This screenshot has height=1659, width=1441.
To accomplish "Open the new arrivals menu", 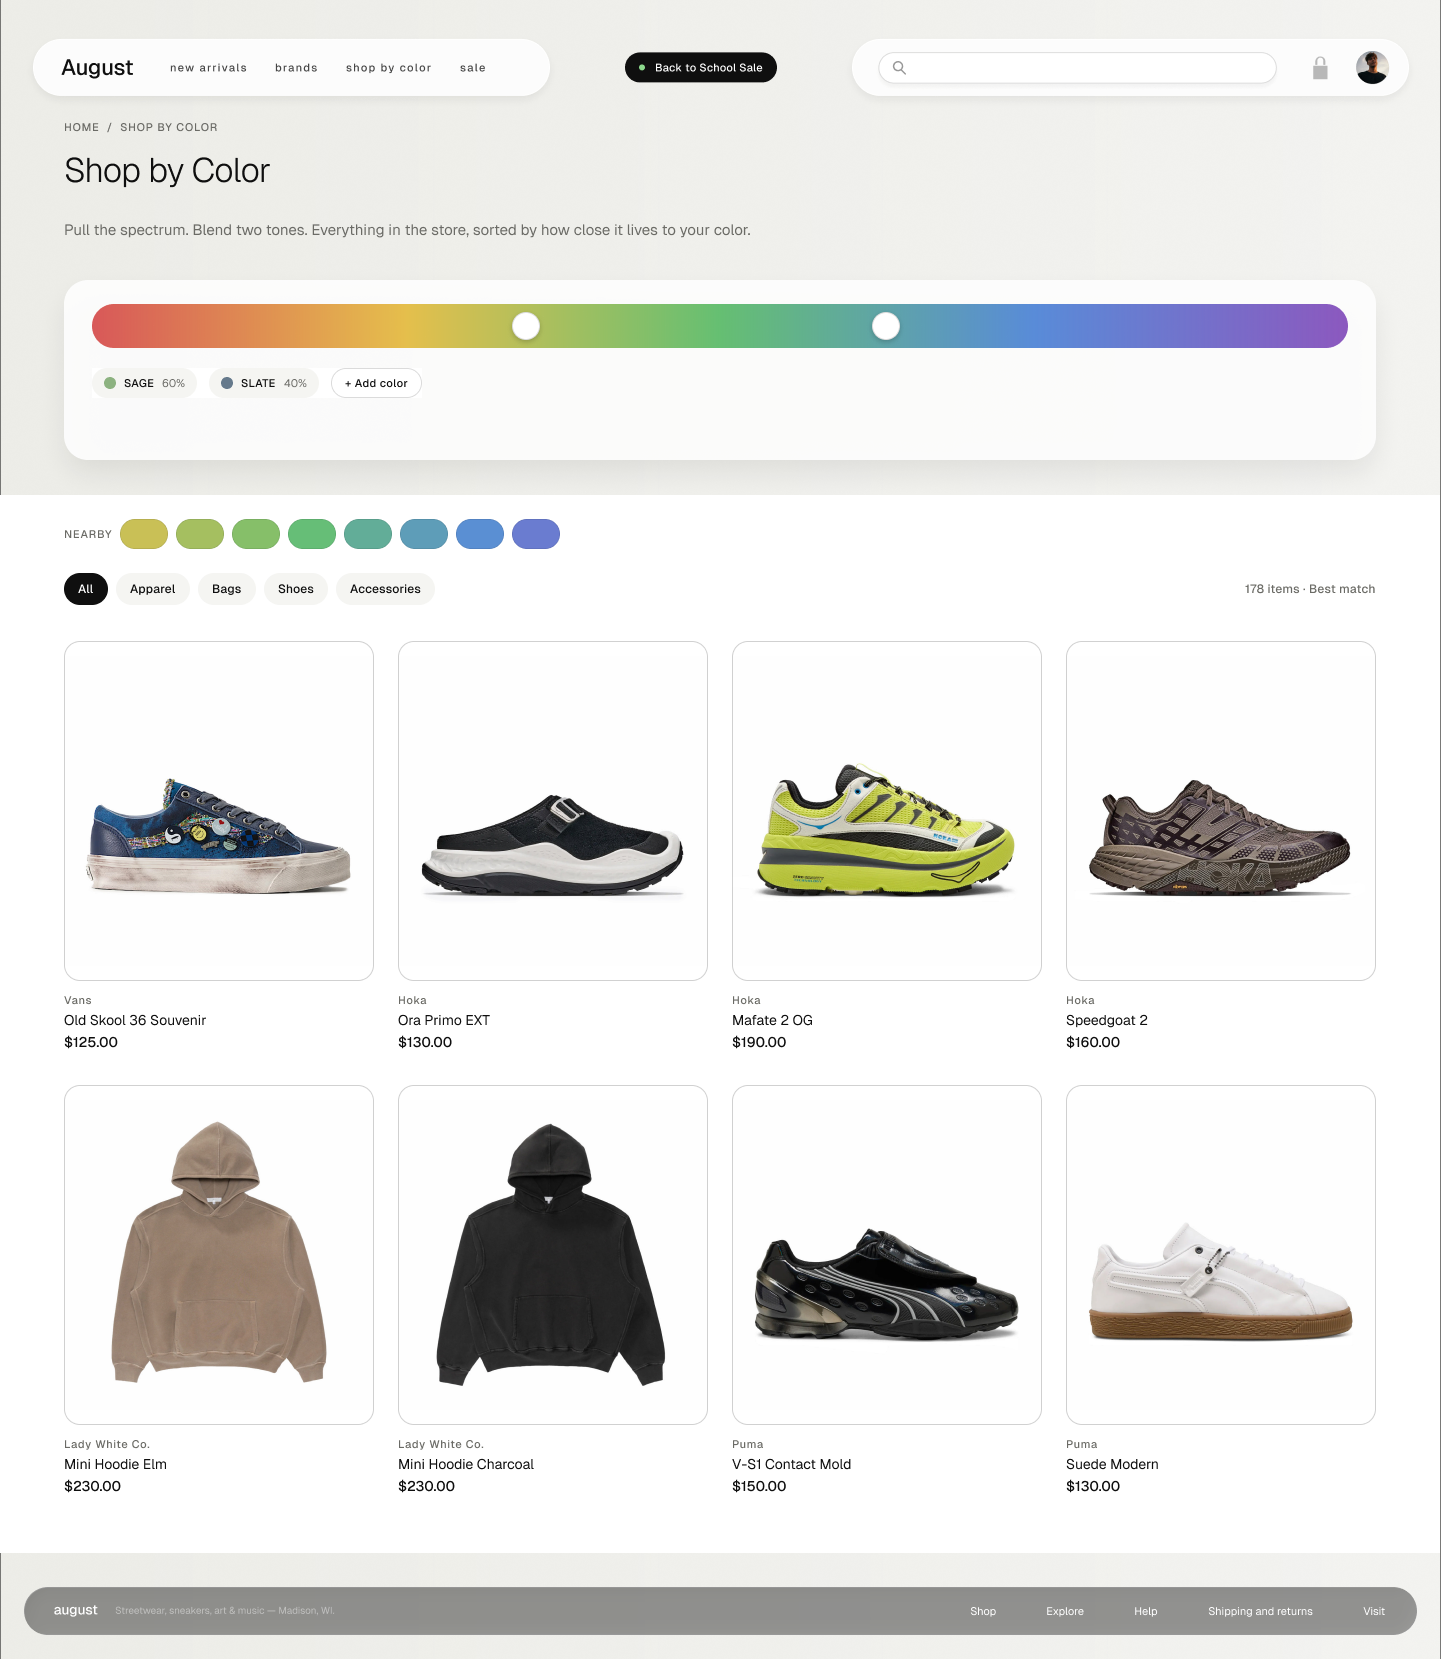I will coord(208,68).
